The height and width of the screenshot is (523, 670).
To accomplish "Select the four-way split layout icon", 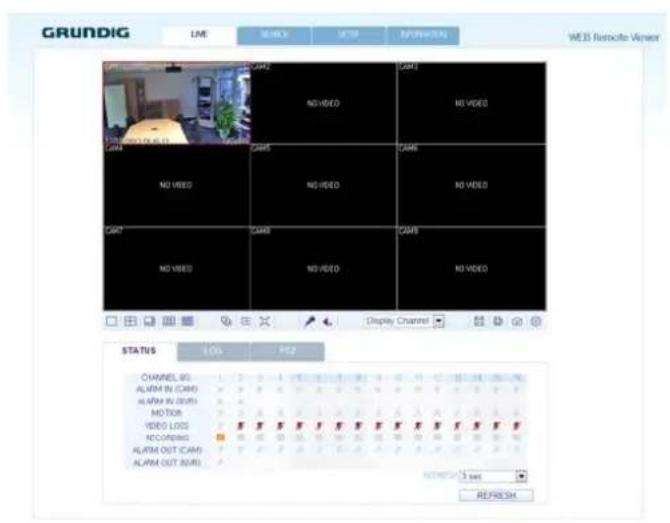I will tap(130, 321).
